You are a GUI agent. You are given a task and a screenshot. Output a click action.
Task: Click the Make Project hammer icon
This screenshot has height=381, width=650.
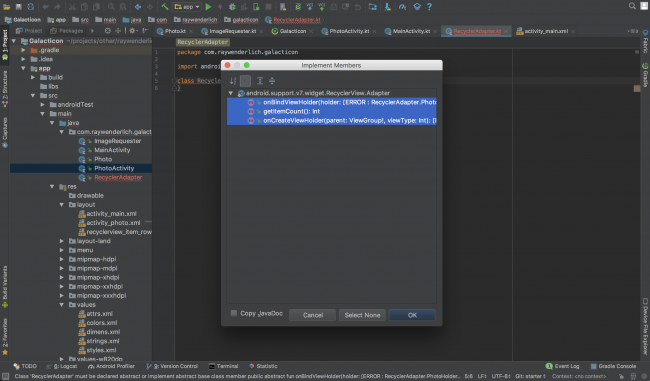pos(165,7)
